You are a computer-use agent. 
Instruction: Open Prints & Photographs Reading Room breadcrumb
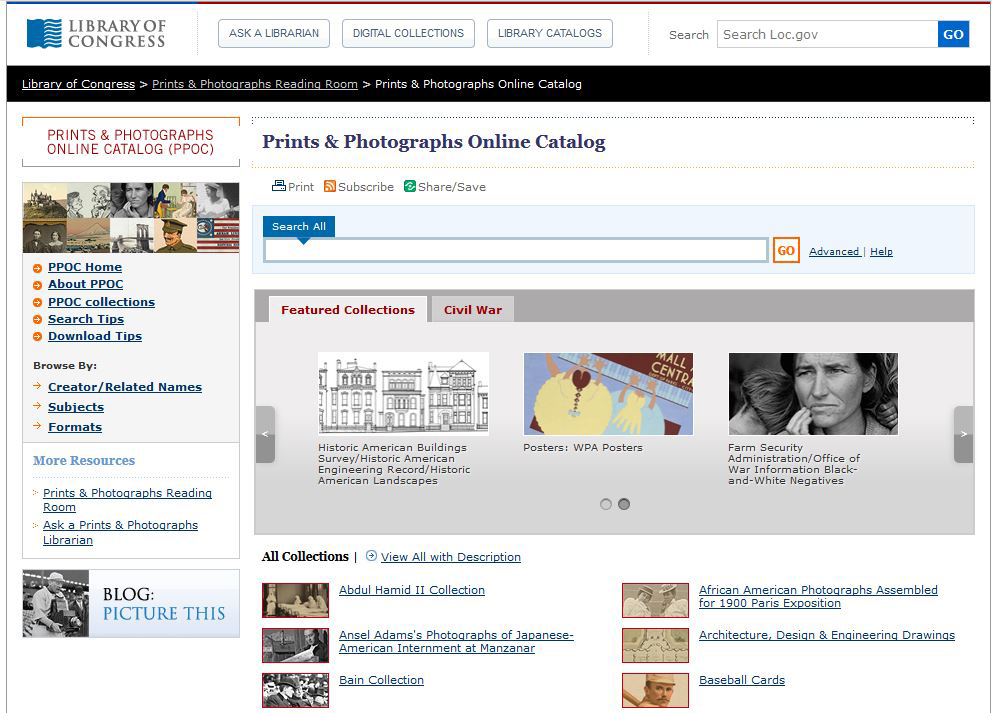pos(255,84)
